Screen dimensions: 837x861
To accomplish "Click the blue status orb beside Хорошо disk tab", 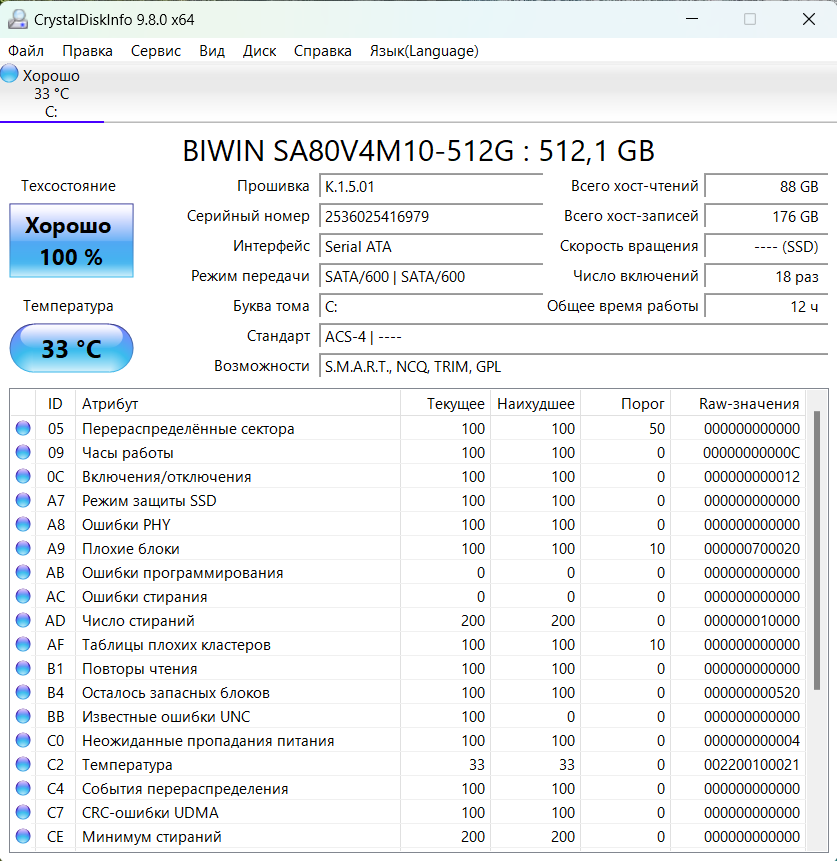I will (x=10, y=74).
